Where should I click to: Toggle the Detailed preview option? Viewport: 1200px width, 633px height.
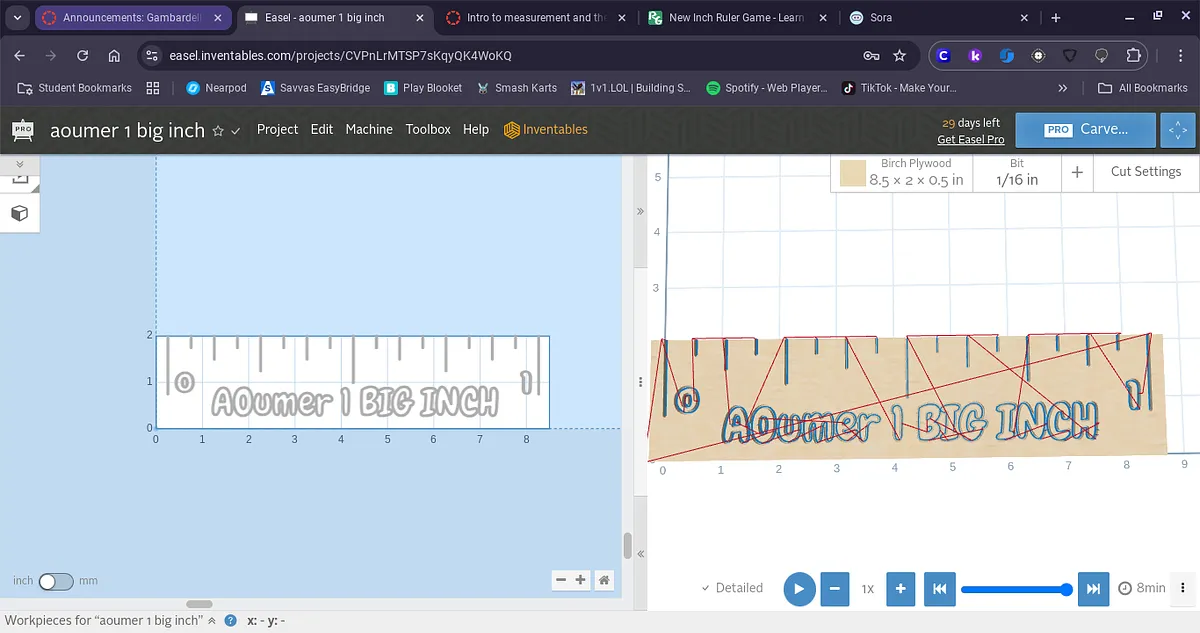tap(732, 588)
